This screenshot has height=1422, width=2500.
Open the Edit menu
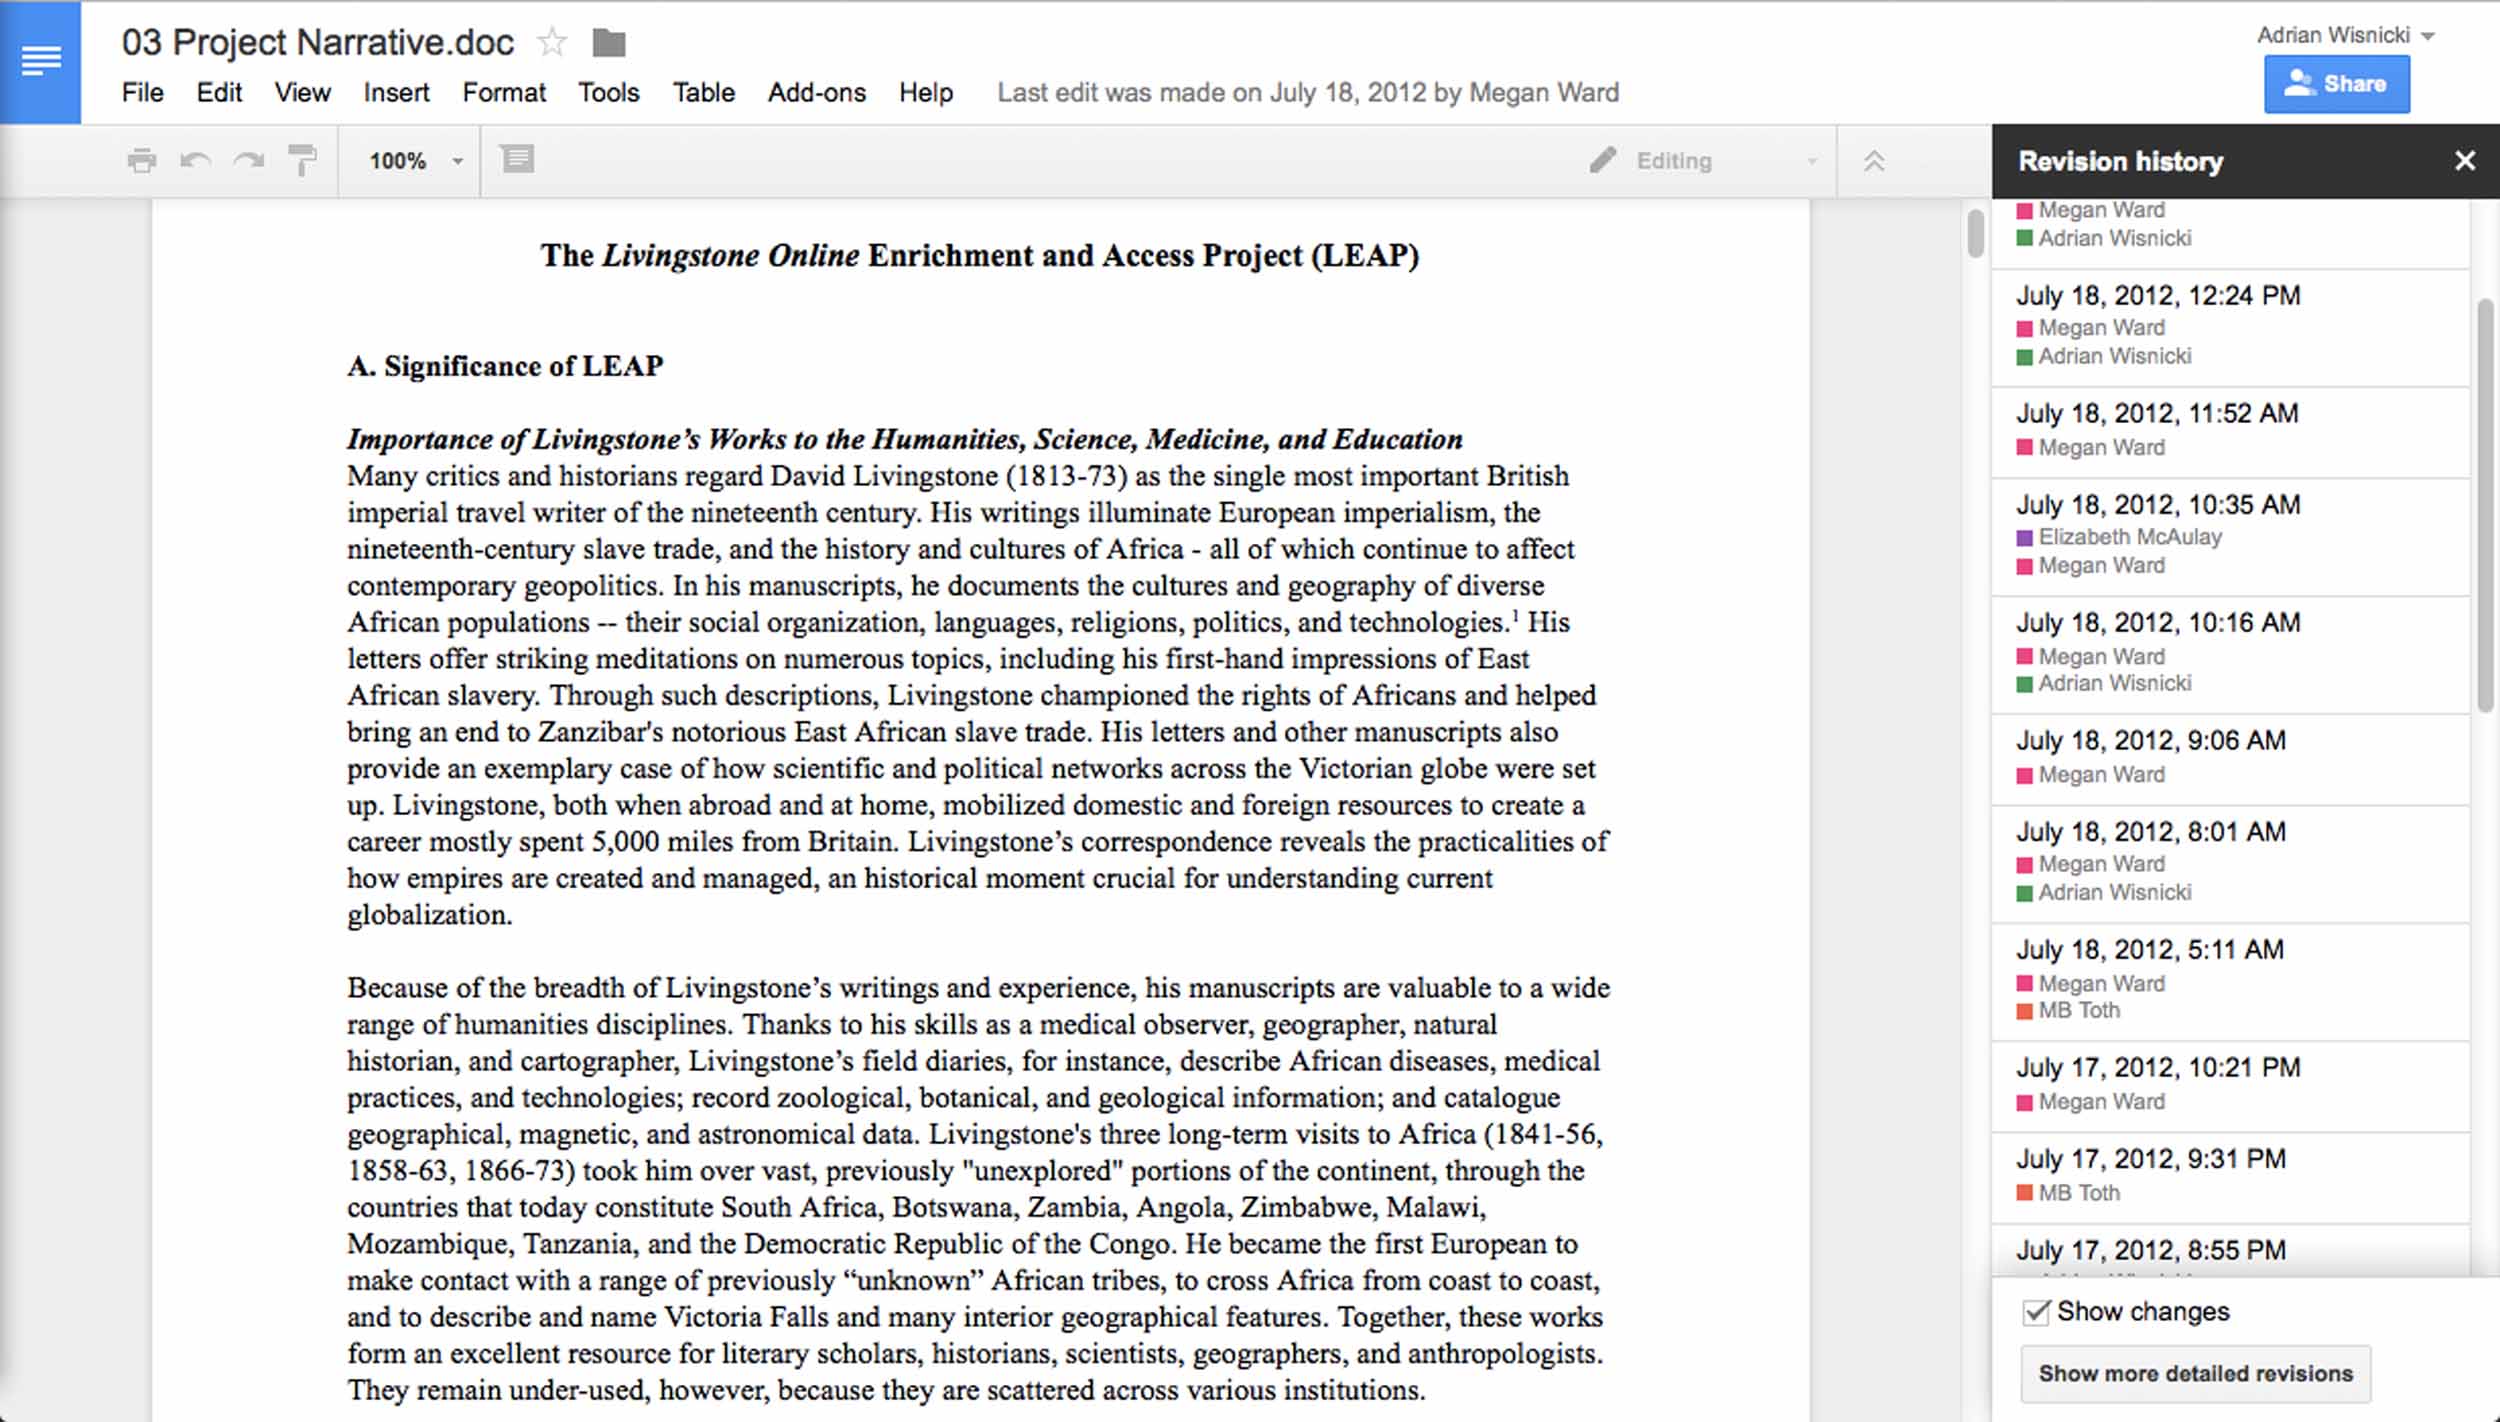tap(219, 93)
